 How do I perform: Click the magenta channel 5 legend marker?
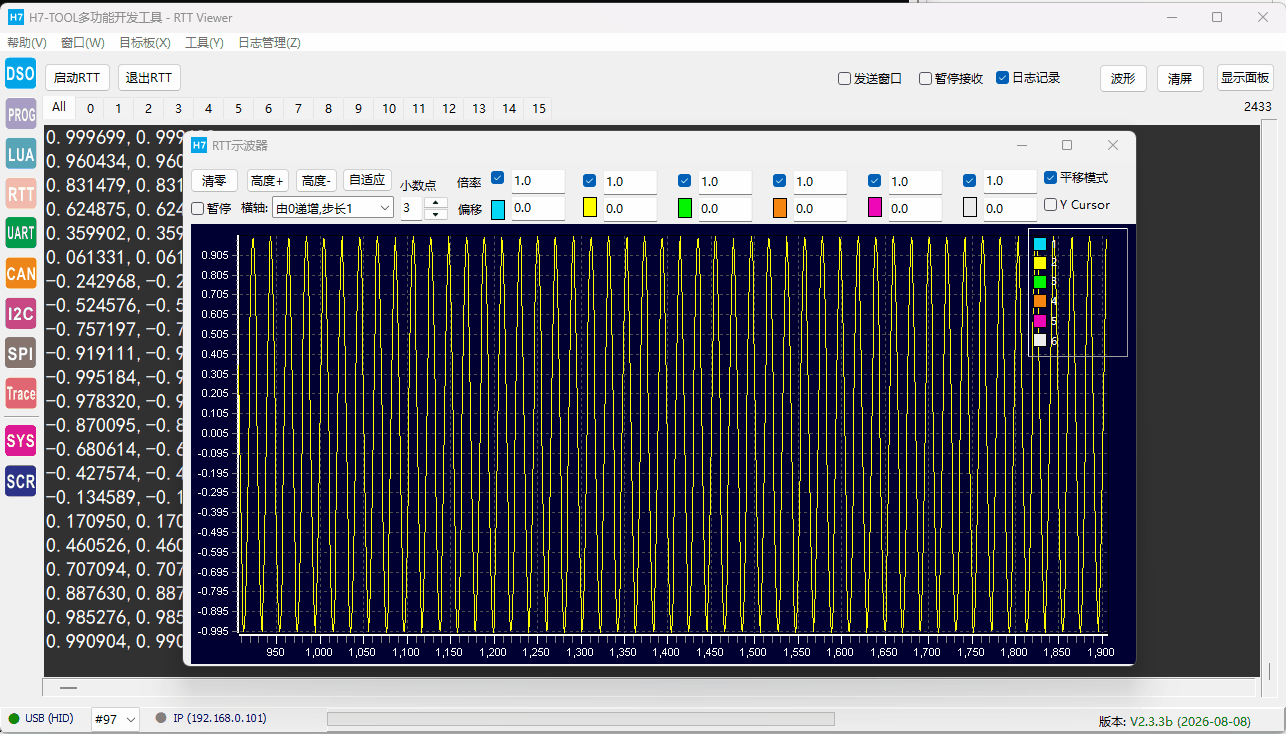[x=1040, y=321]
